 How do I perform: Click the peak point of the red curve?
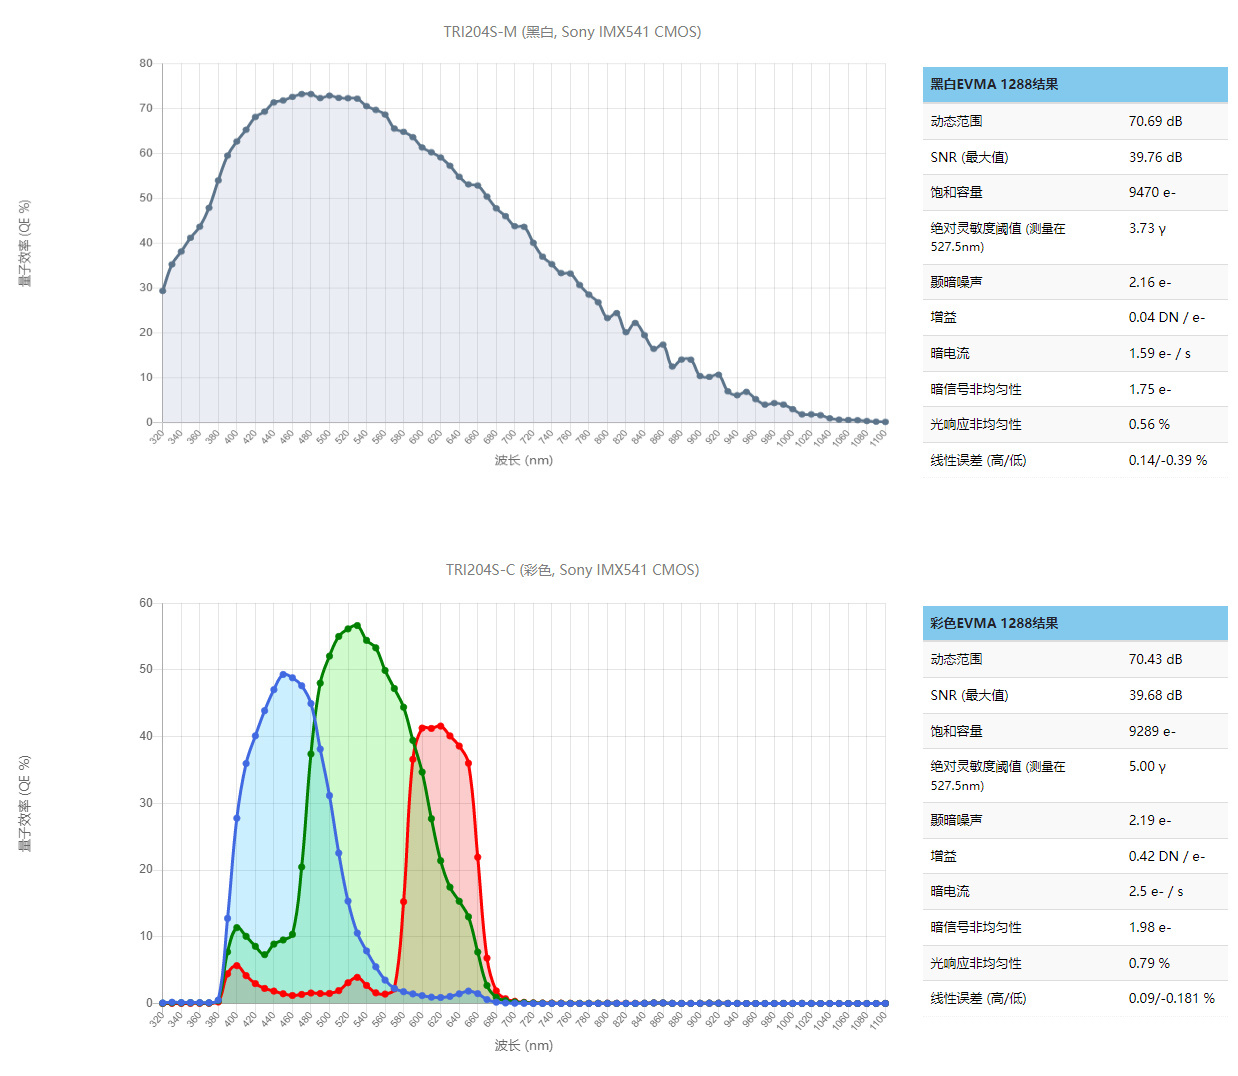[x=440, y=727]
